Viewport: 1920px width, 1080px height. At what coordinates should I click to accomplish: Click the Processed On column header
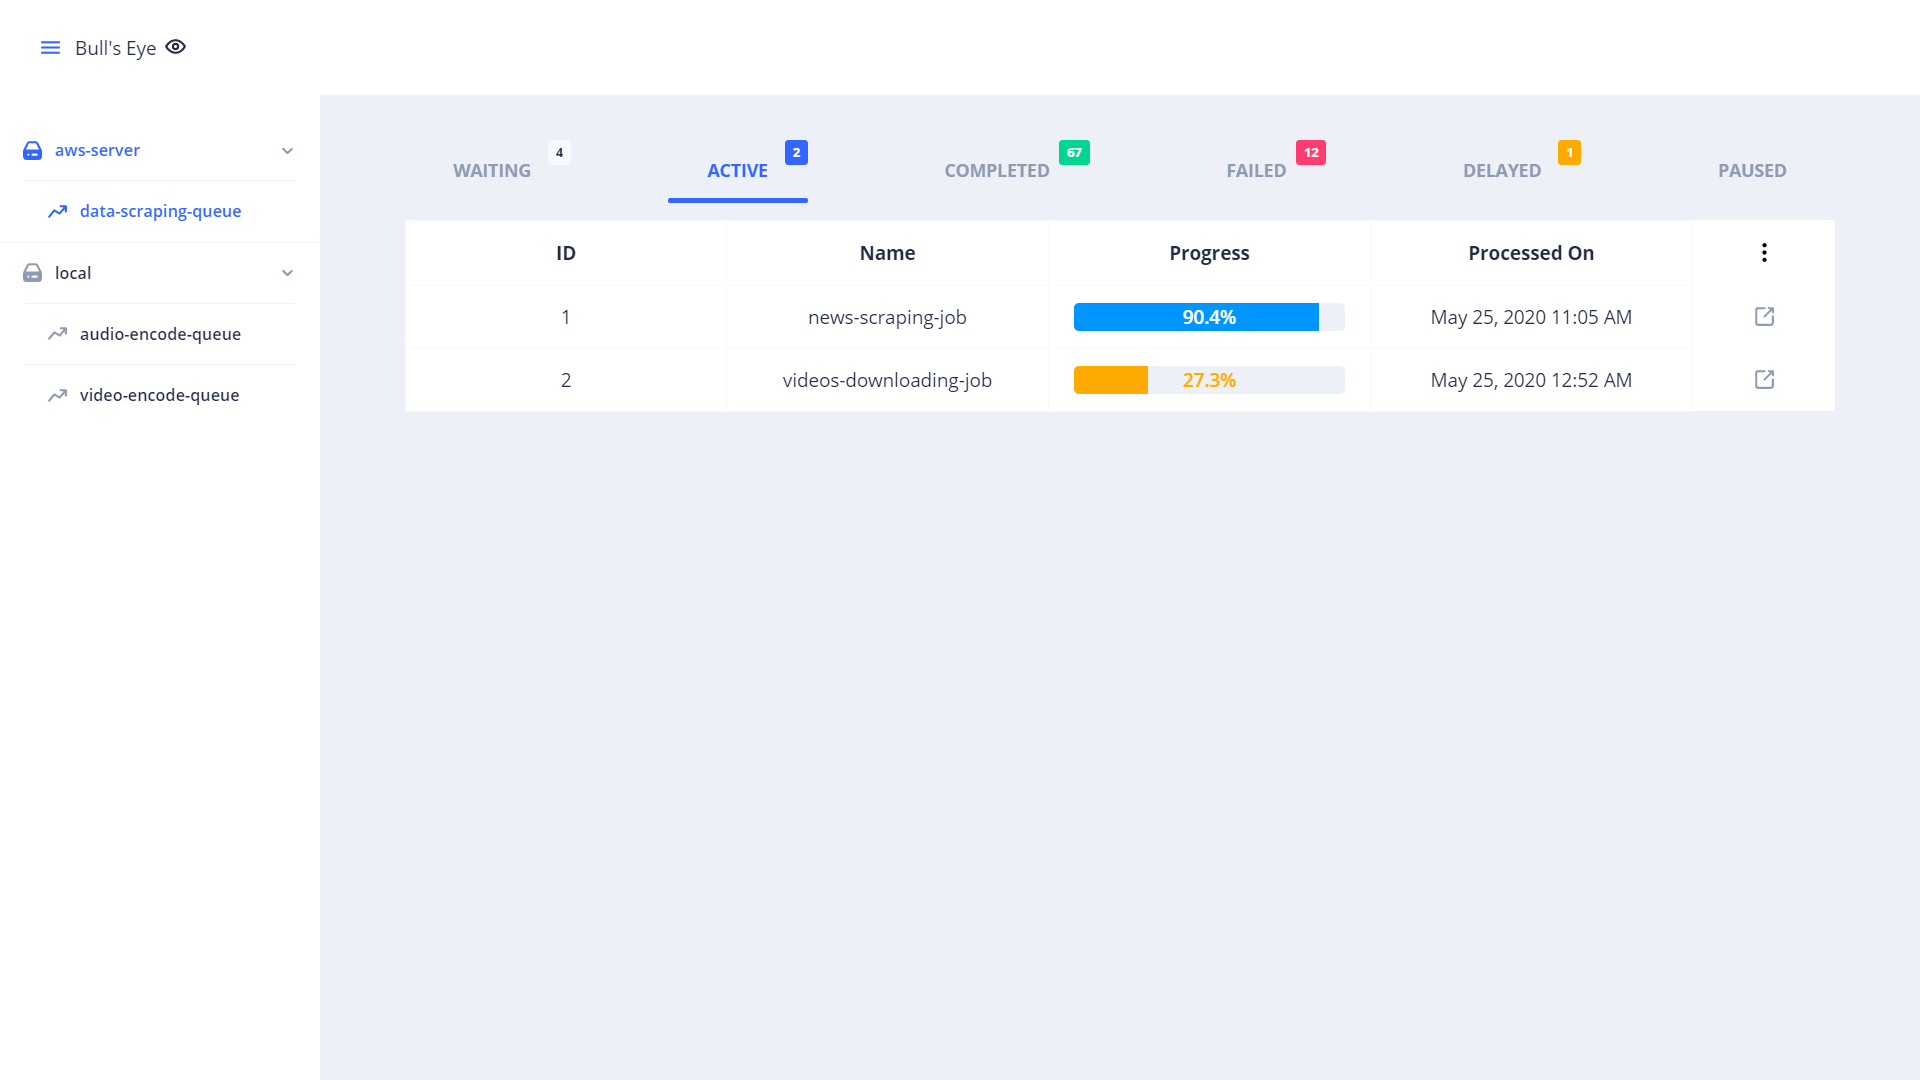[1530, 253]
